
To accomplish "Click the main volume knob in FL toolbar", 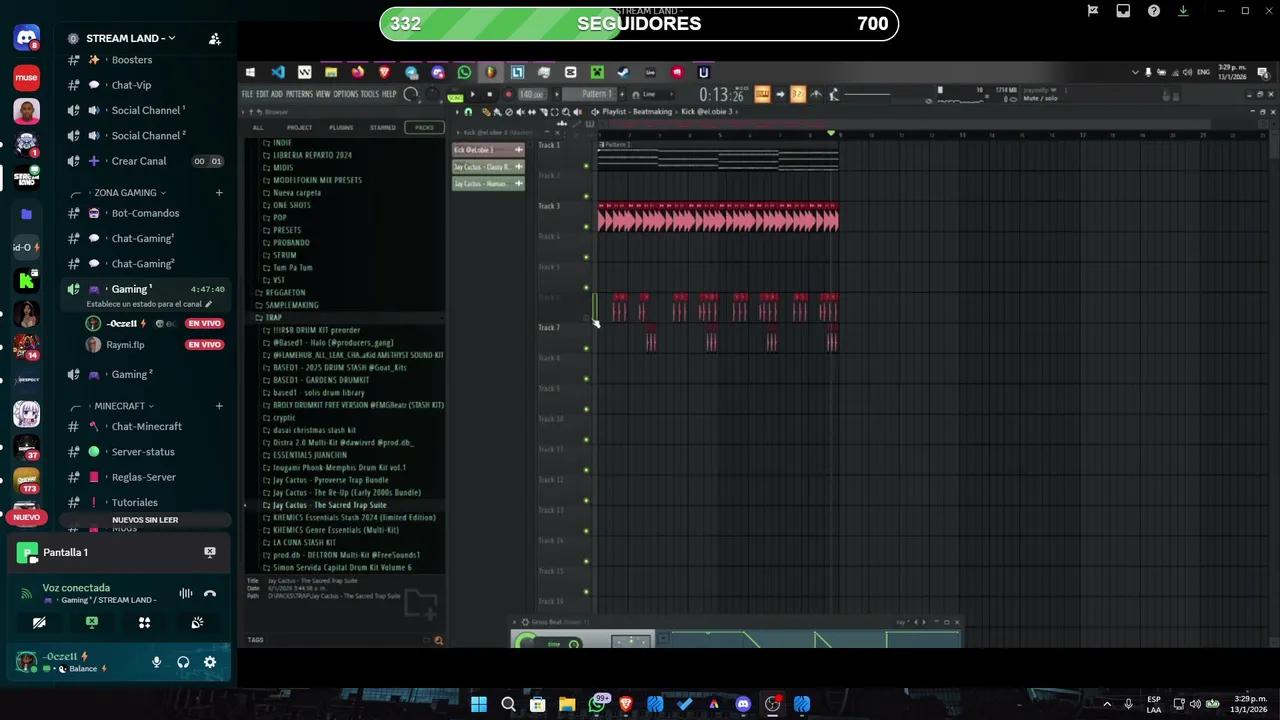I will click(410, 94).
